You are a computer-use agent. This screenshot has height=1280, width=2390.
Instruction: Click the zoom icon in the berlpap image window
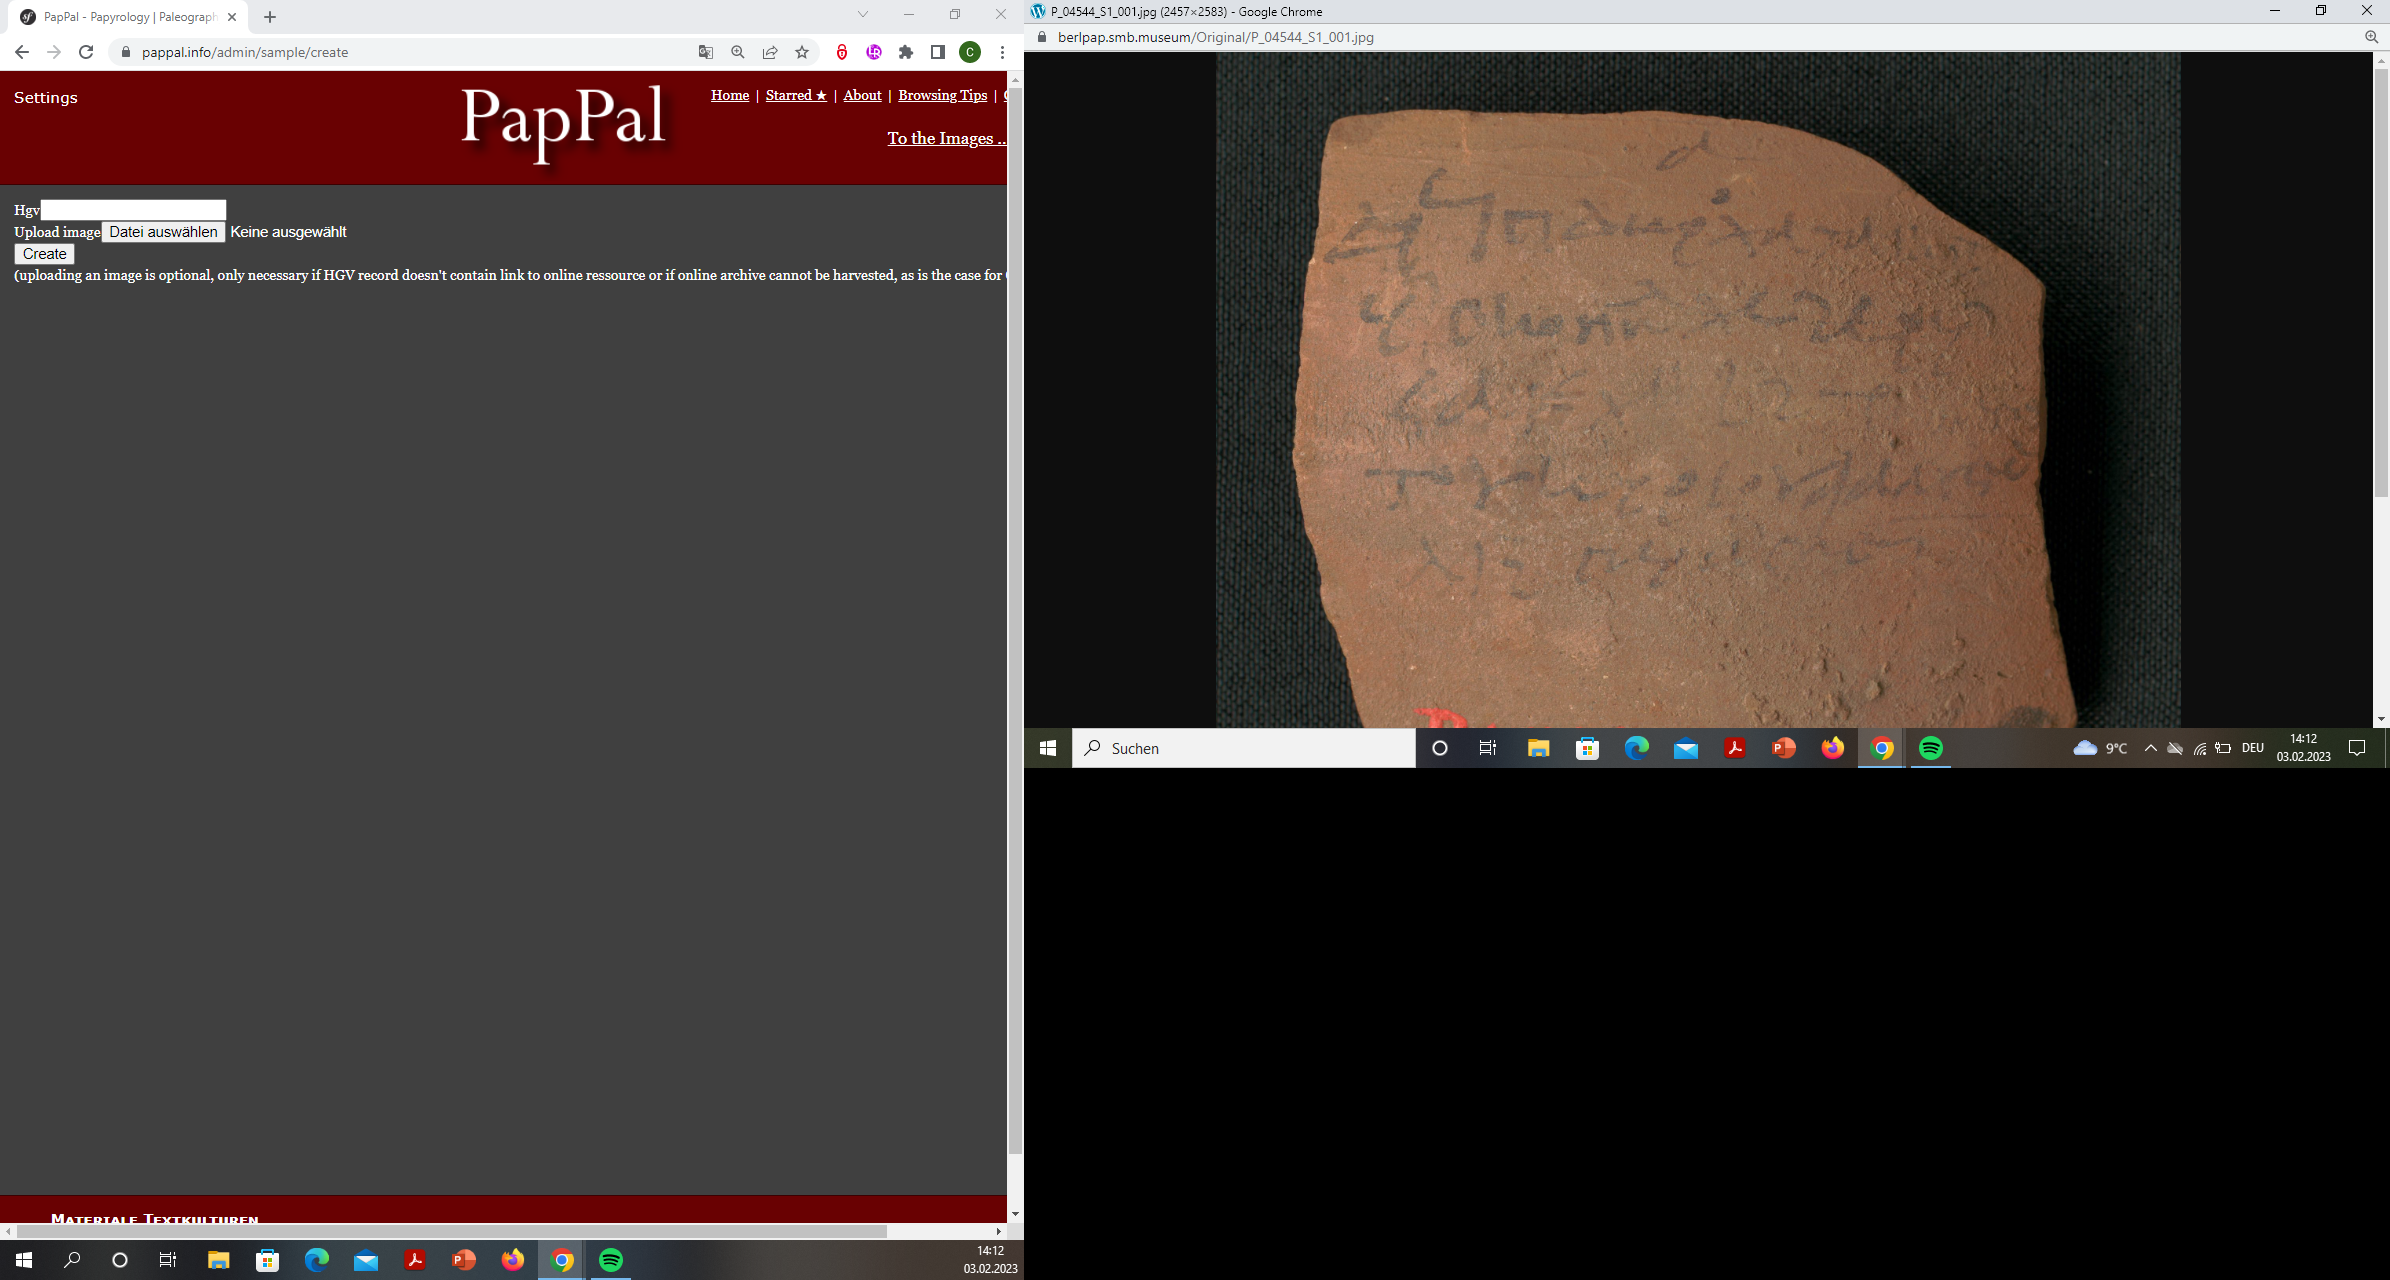[2371, 37]
